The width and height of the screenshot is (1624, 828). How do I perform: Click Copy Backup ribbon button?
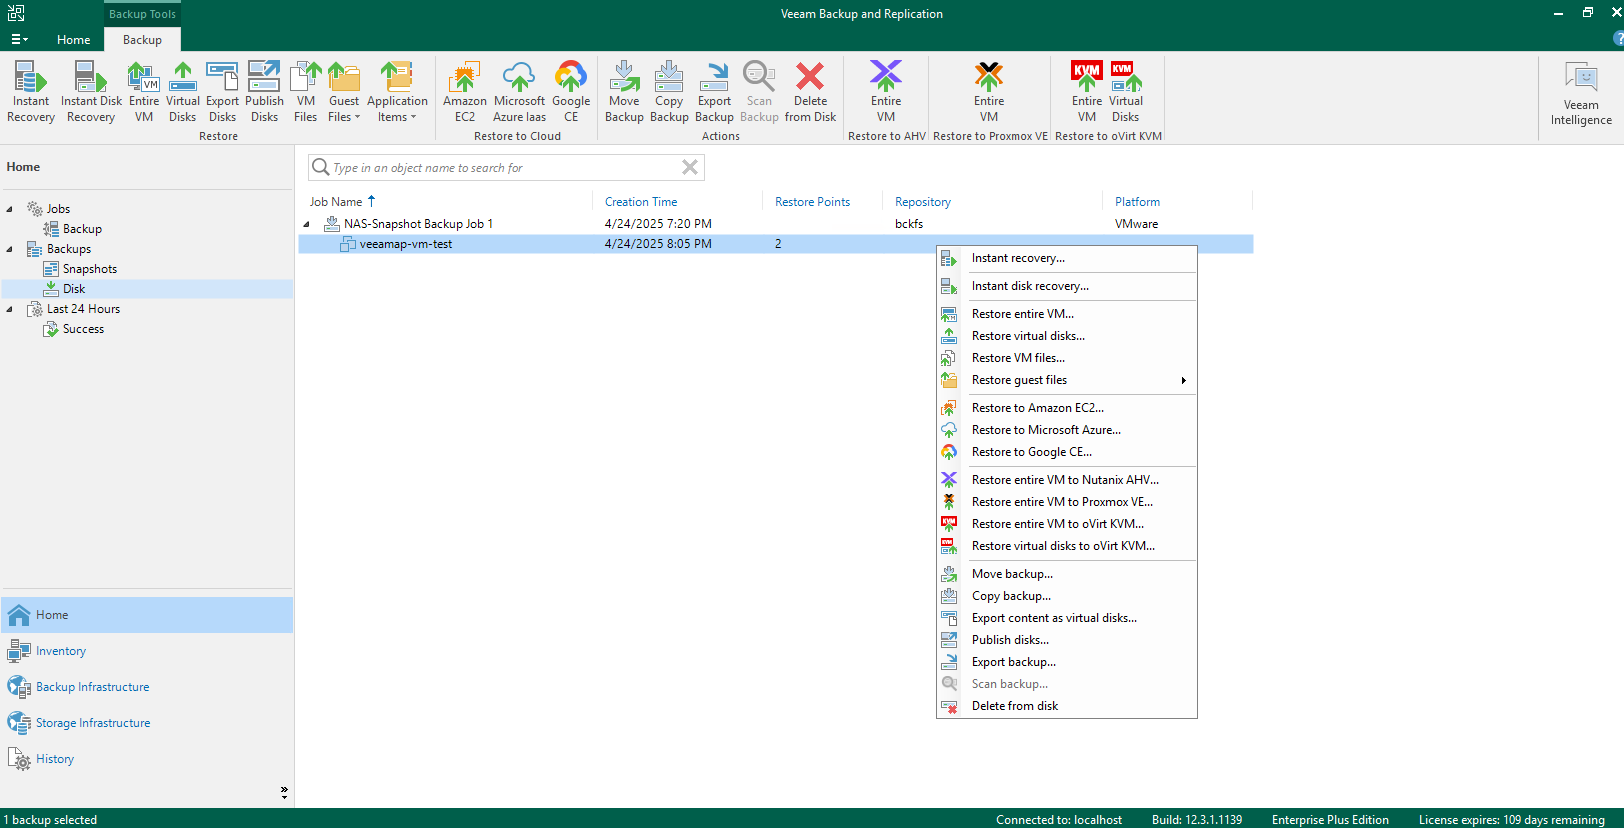(x=669, y=92)
